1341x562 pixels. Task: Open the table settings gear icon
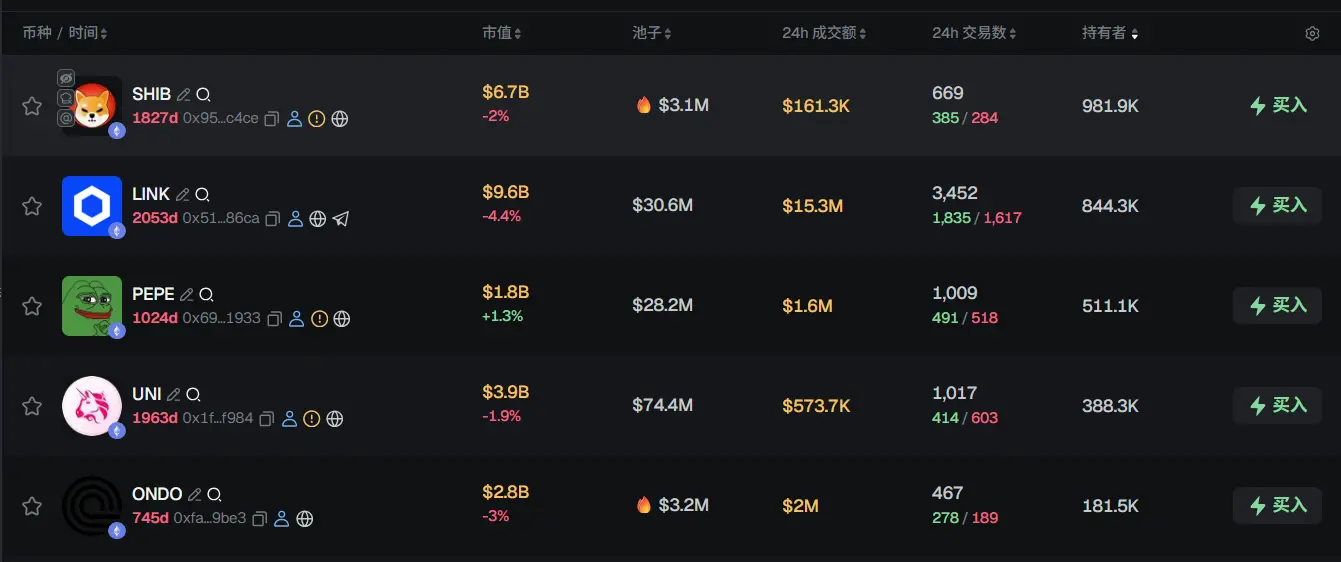(1312, 34)
